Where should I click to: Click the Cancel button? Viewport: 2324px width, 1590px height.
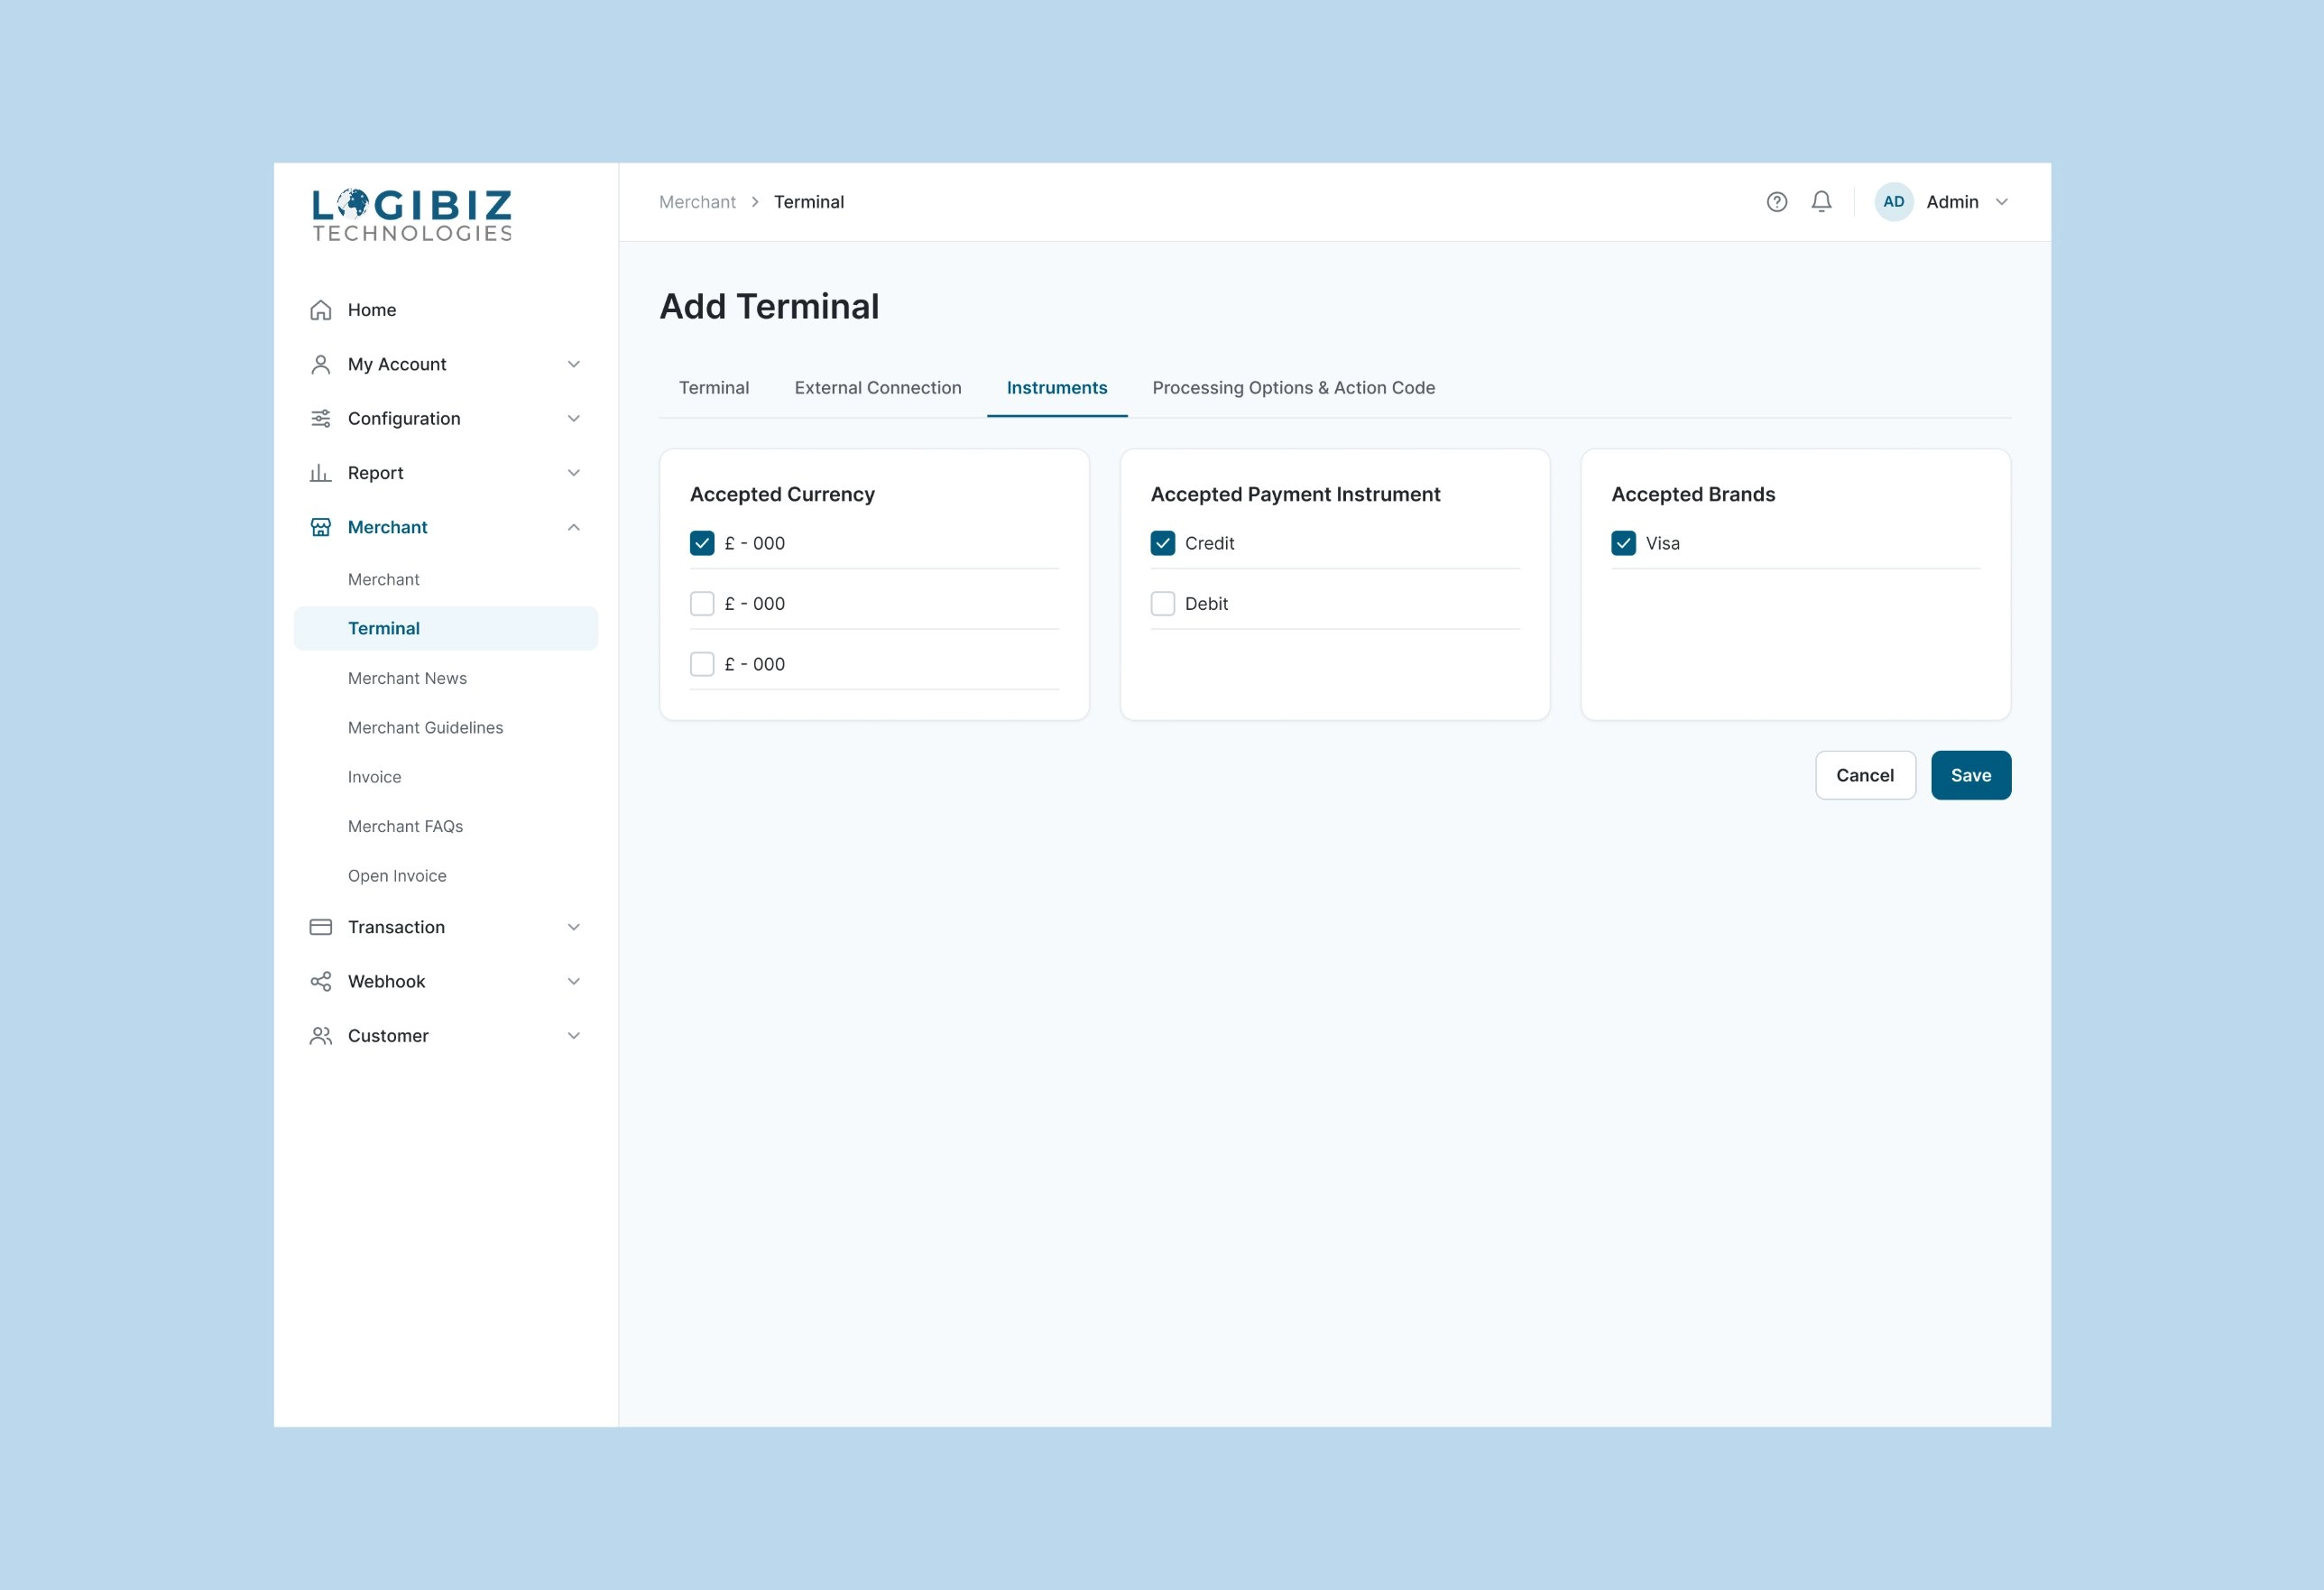[x=1865, y=775]
